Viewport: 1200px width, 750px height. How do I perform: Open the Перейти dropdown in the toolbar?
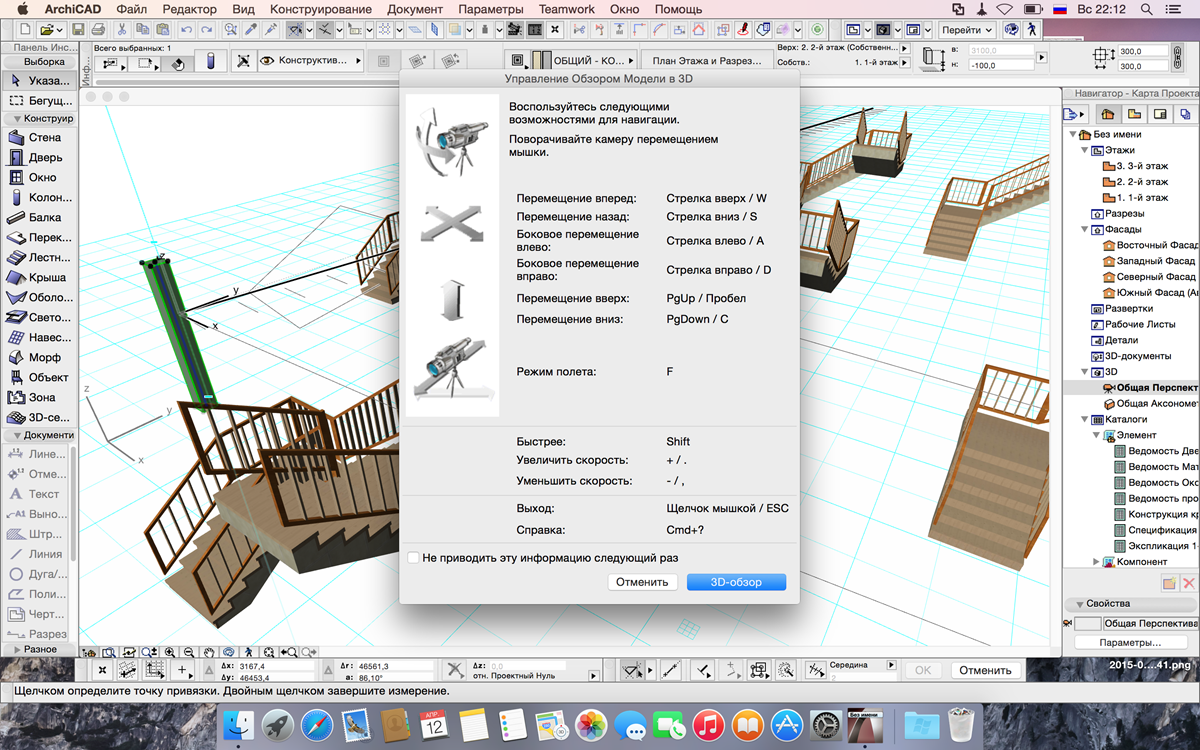[x=966, y=30]
